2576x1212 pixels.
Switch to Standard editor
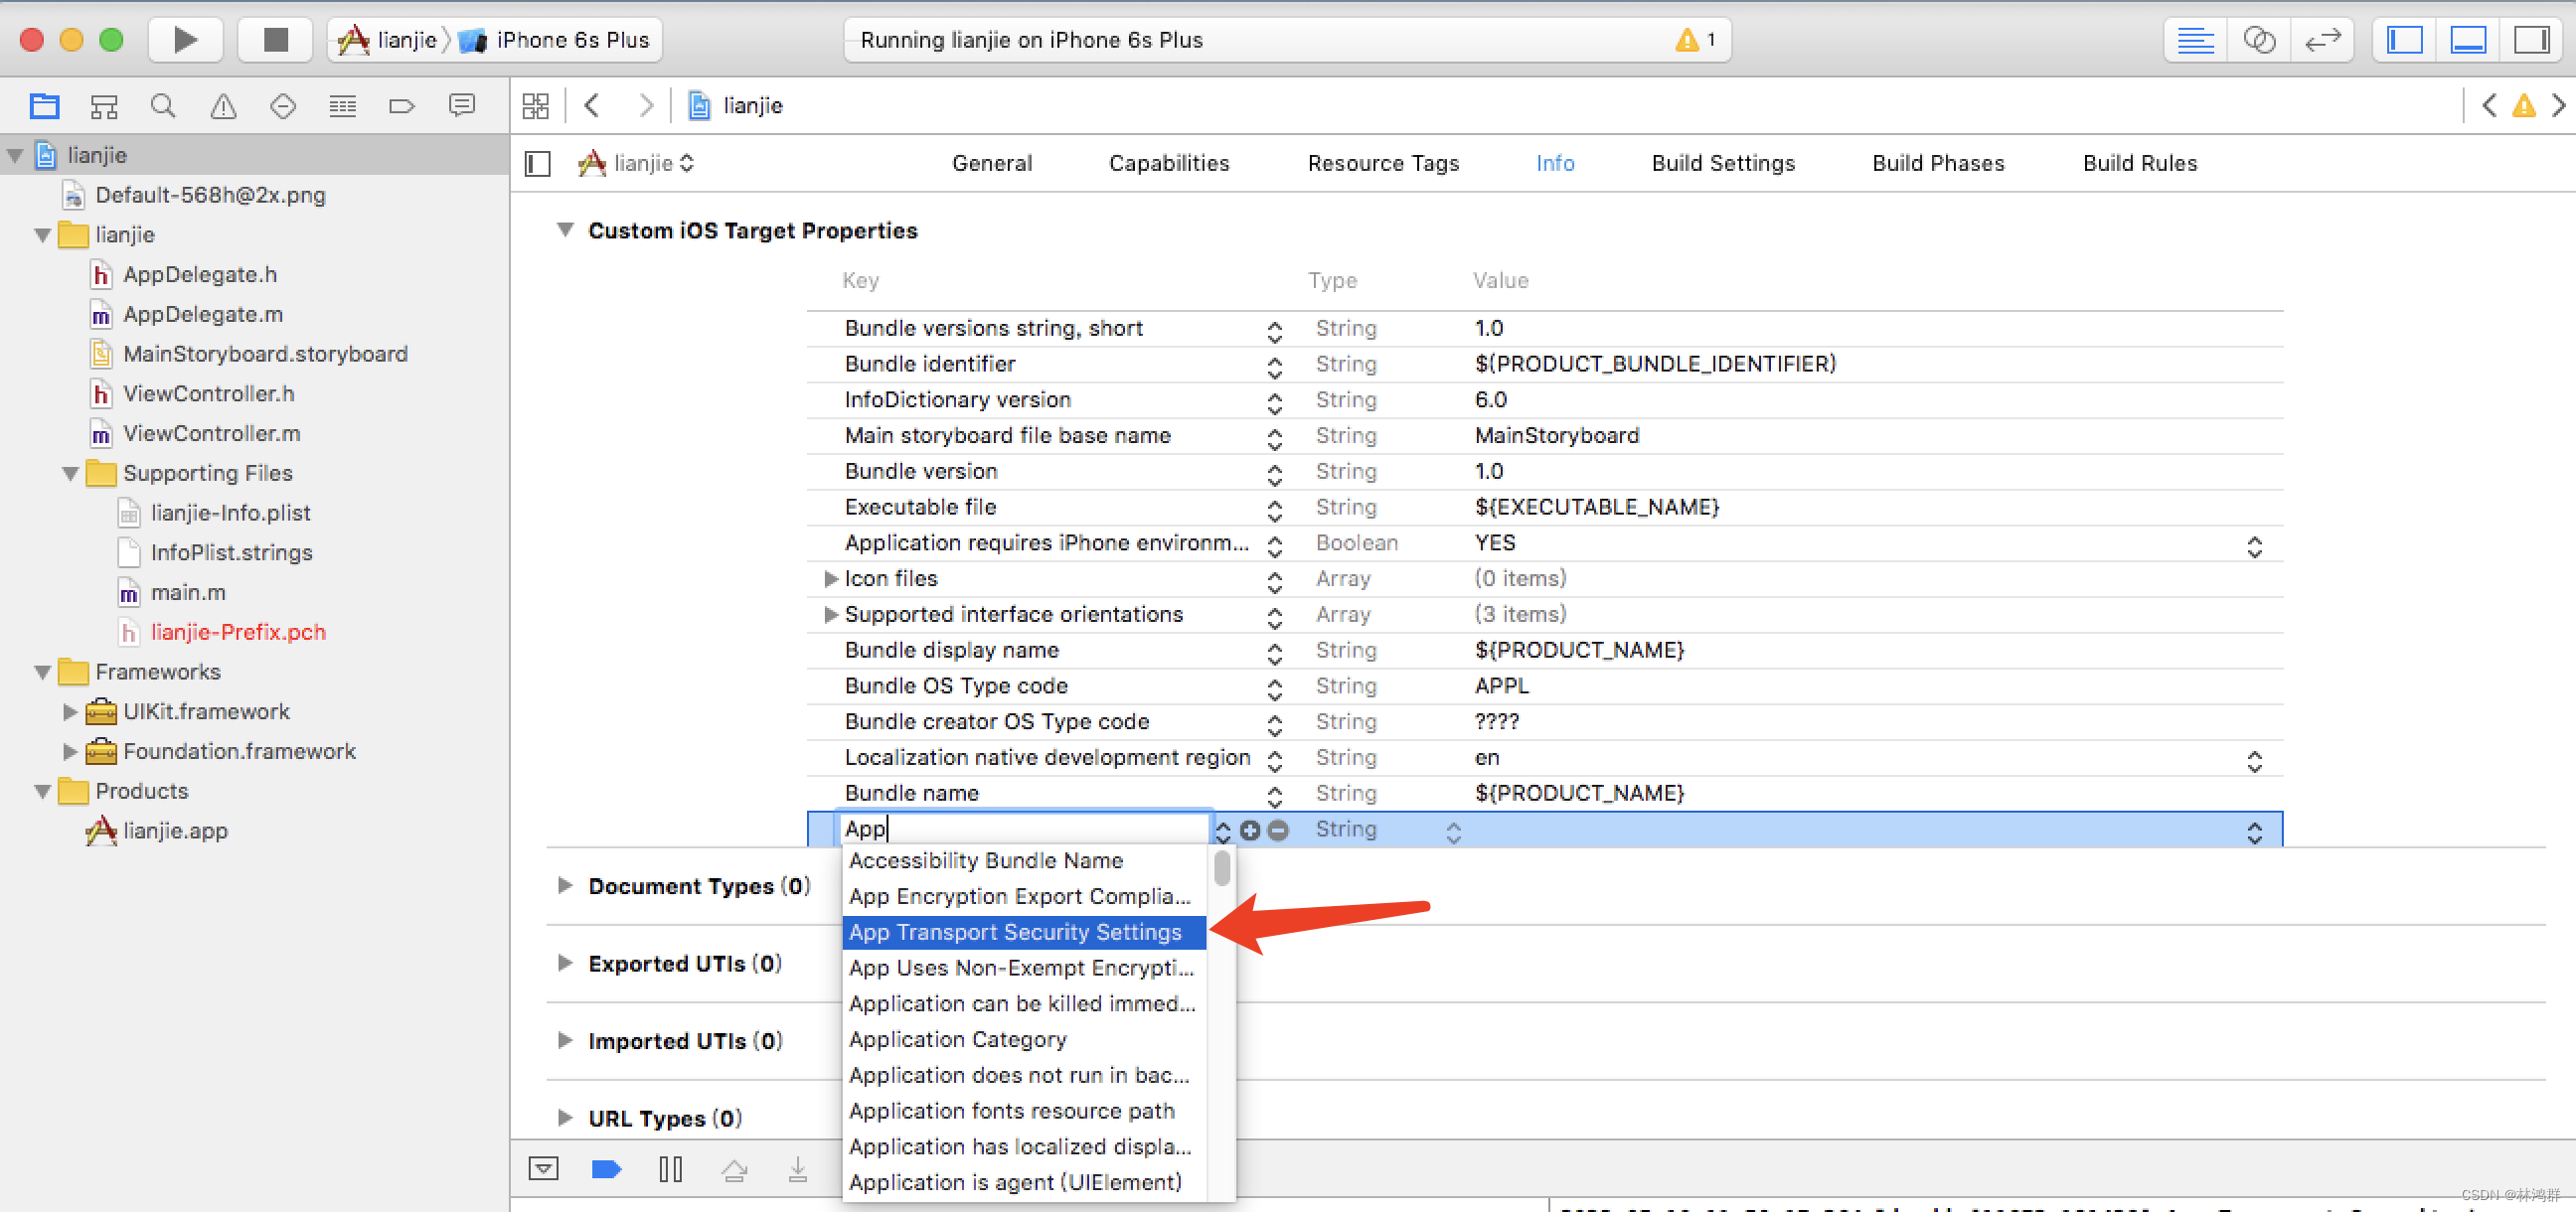click(2196, 40)
